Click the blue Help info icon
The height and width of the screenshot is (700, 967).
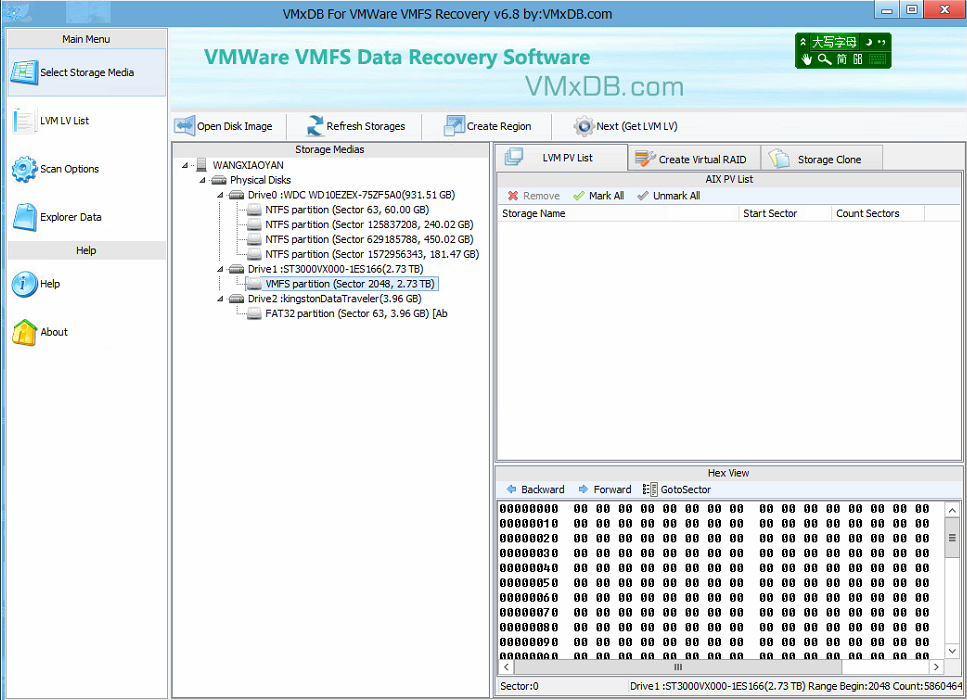pyautogui.click(x=24, y=284)
